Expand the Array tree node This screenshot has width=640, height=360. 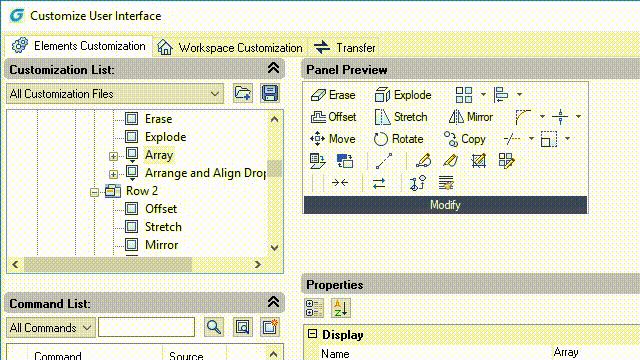113,156
